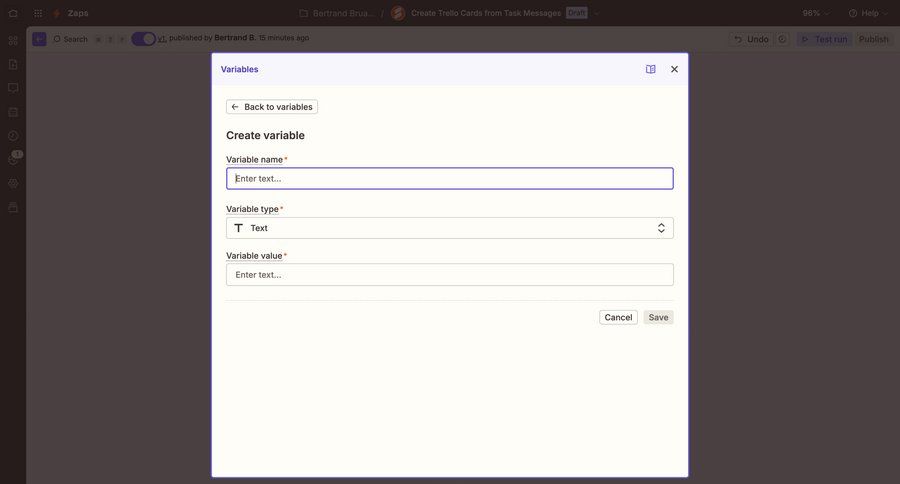Go back to variables list
Screen dimensions: 900x484
(x=272, y=107)
